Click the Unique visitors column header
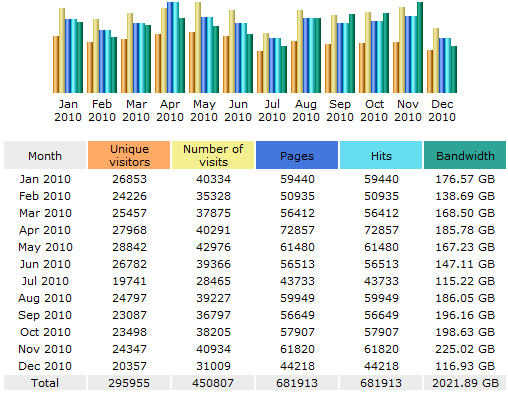This screenshot has width=508, height=393. pos(129,155)
